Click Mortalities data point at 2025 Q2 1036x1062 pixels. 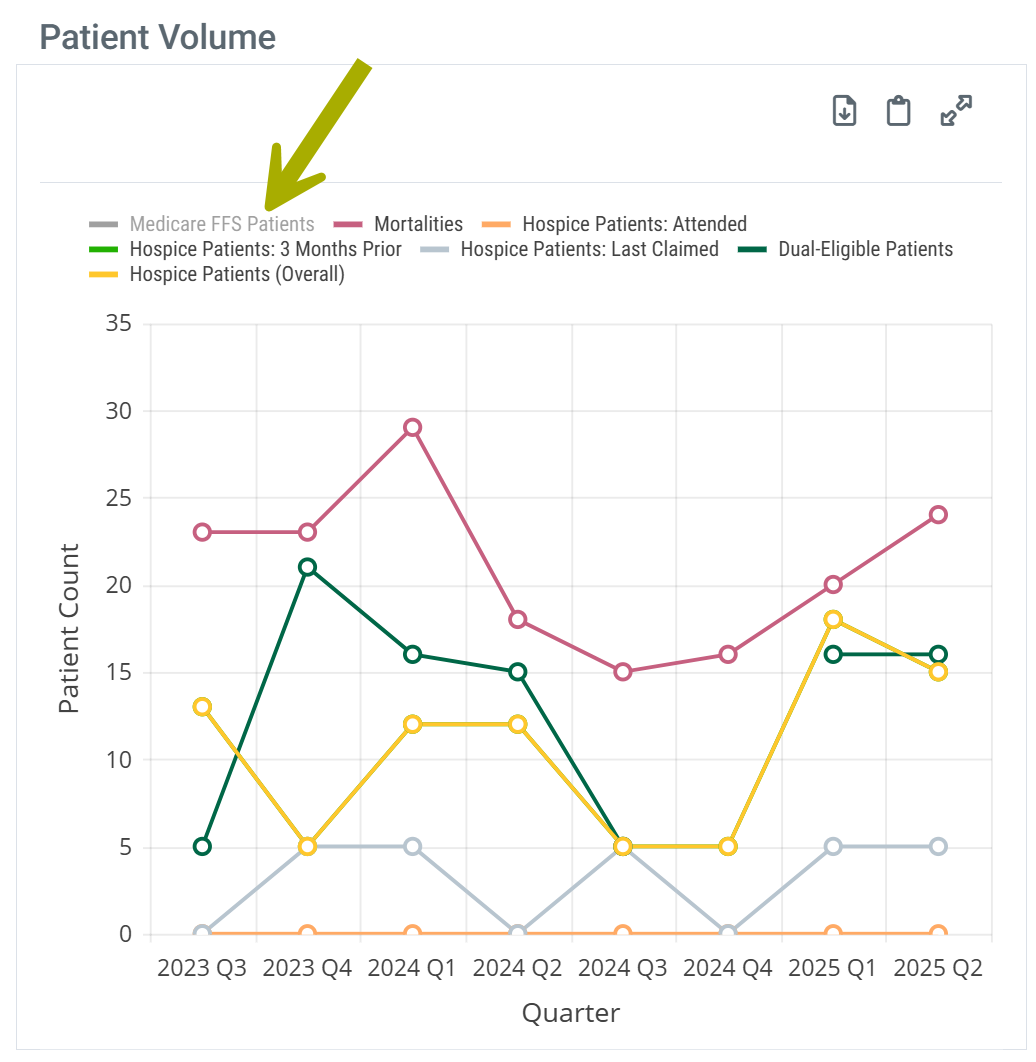pos(938,515)
